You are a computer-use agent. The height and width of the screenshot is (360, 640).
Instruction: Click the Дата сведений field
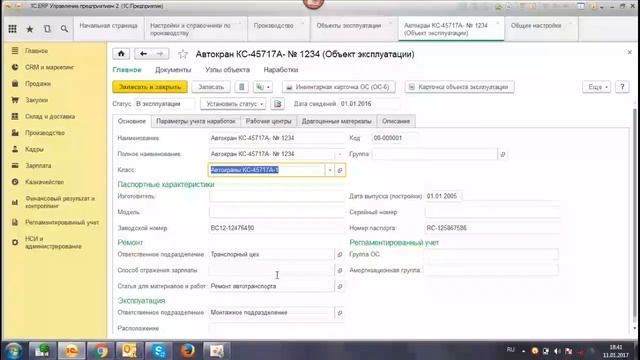(x=369, y=104)
